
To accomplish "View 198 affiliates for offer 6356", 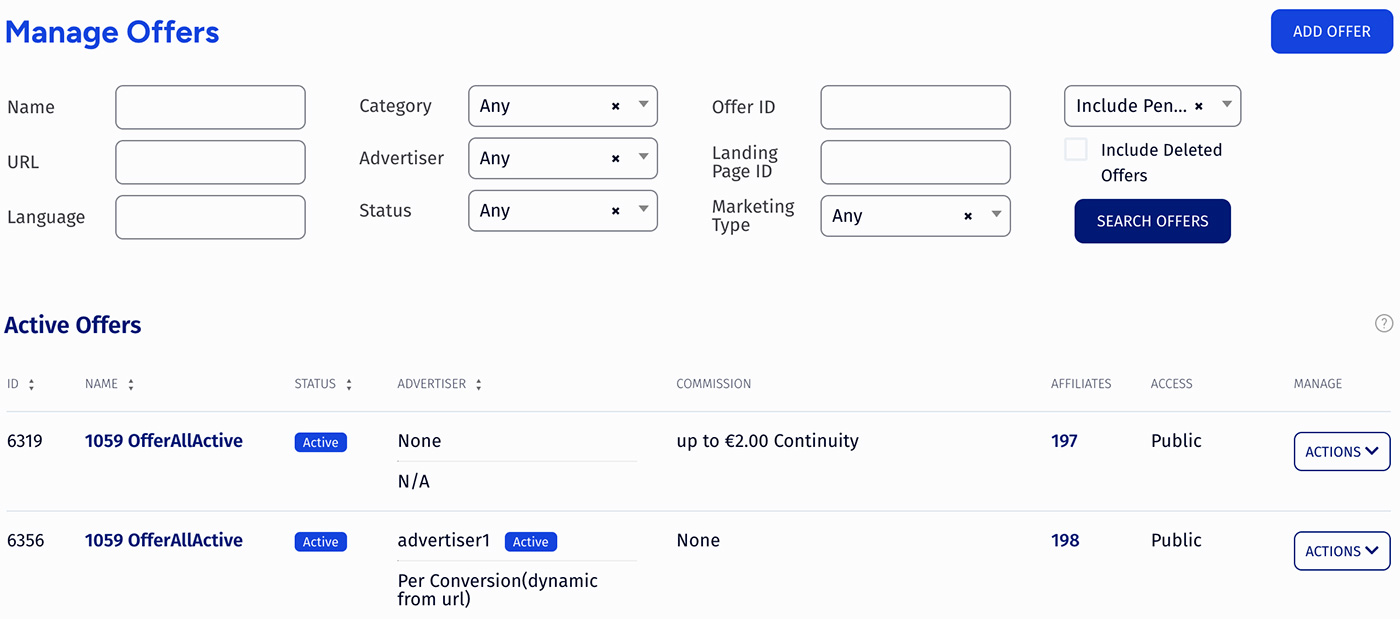I will [x=1065, y=540].
